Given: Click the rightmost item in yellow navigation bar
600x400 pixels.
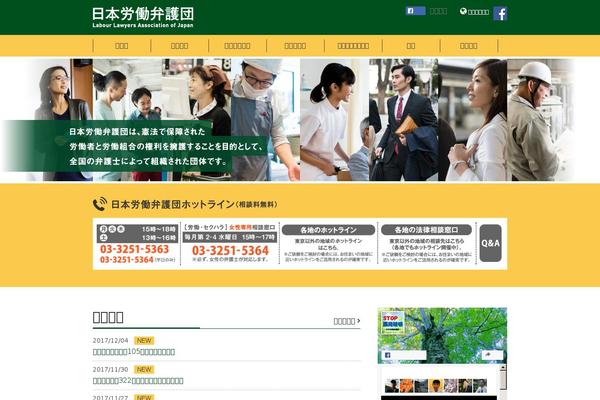Looking at the screenshot, I should [469, 46].
